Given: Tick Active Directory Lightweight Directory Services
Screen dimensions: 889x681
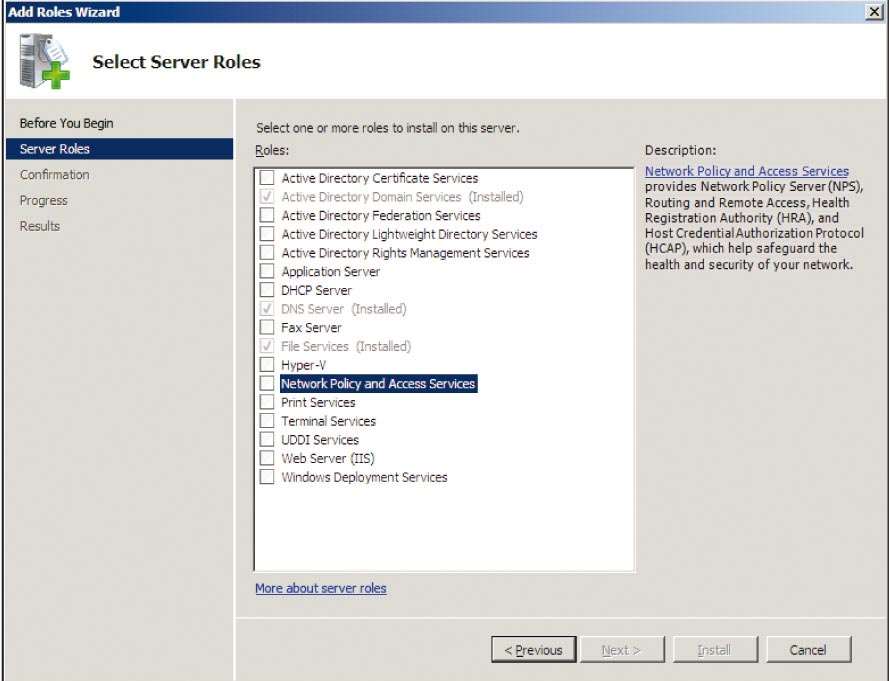Looking at the screenshot, I should pyautogui.click(x=266, y=234).
